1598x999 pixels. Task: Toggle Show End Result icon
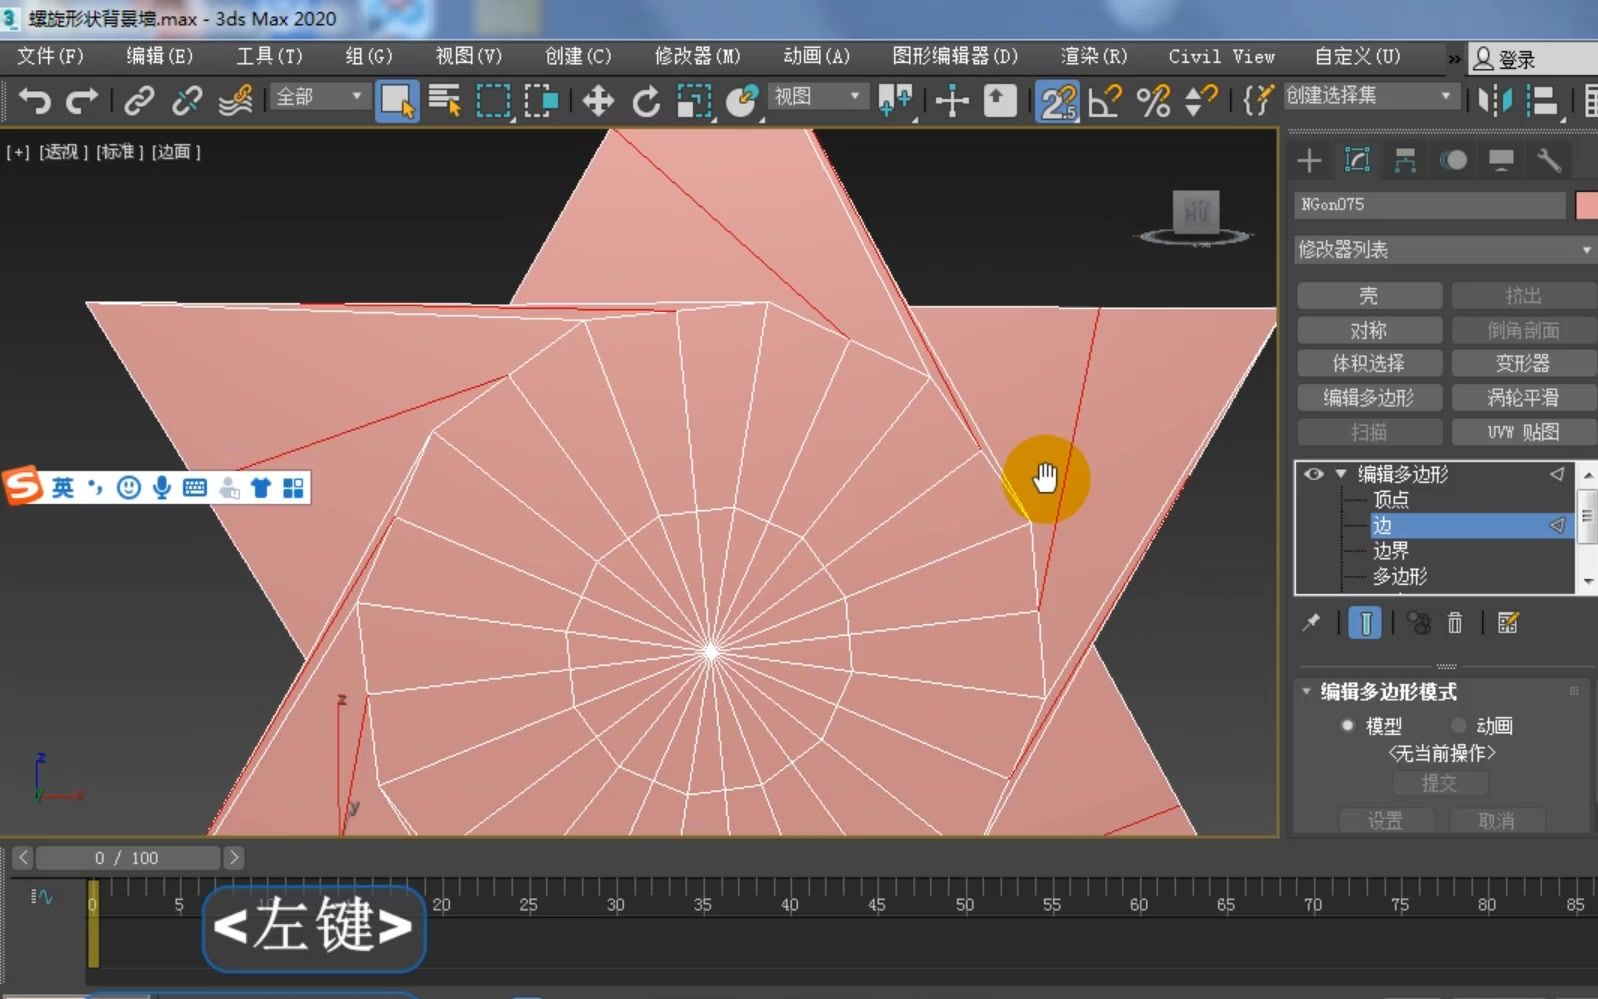(1365, 623)
